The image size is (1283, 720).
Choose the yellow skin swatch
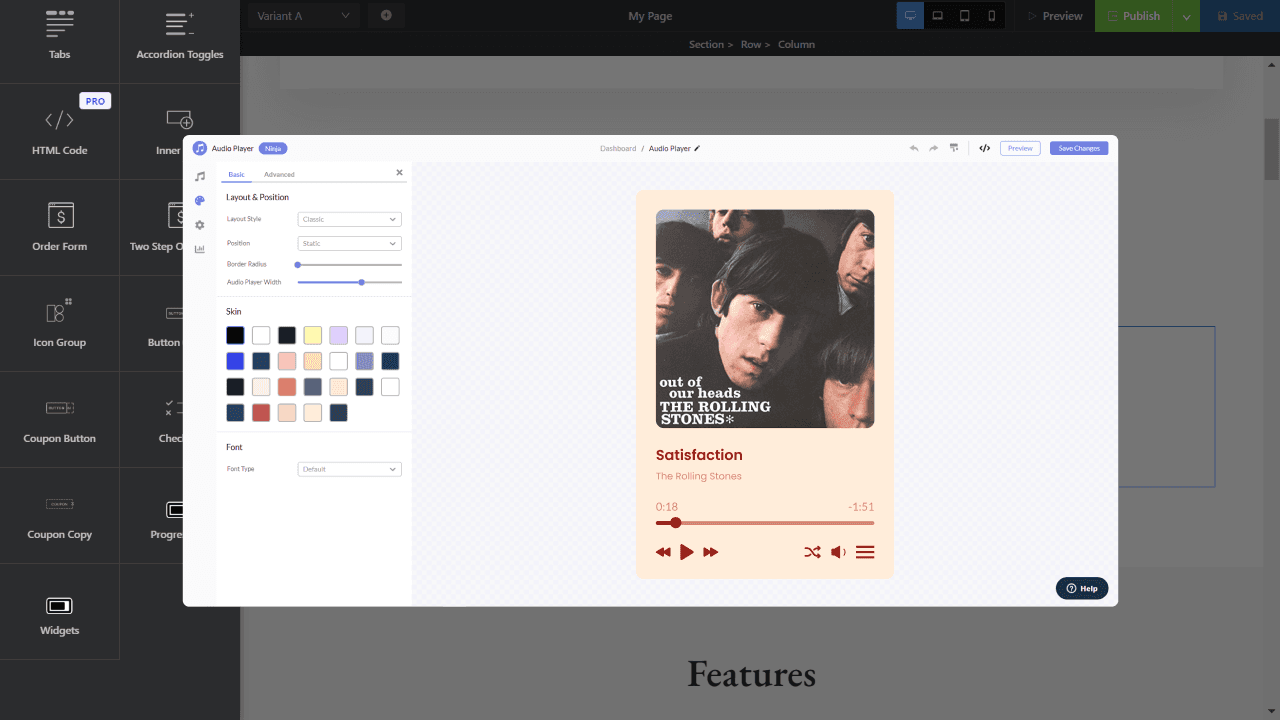(x=313, y=335)
